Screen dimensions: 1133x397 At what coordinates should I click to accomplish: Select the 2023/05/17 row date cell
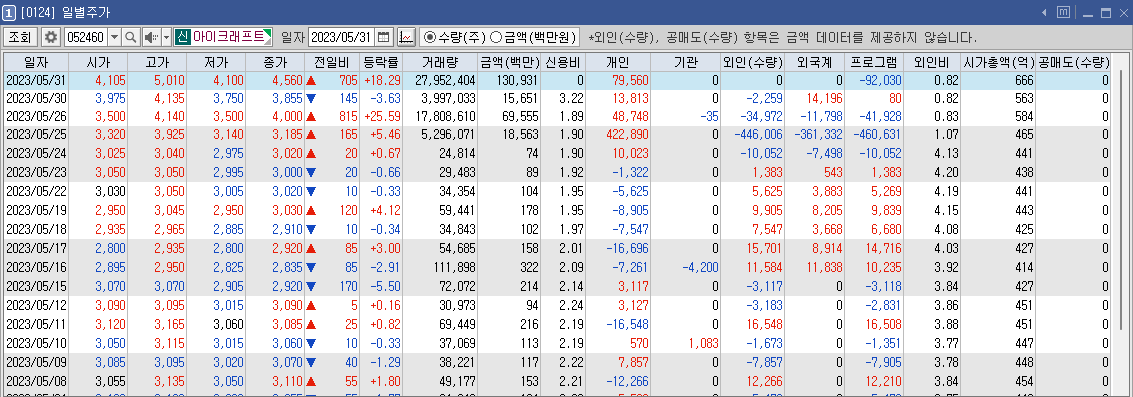[36, 248]
